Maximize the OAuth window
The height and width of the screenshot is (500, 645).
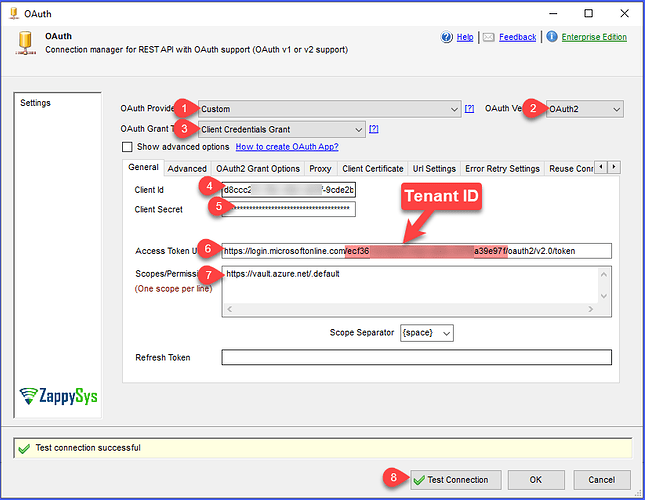click(x=589, y=14)
